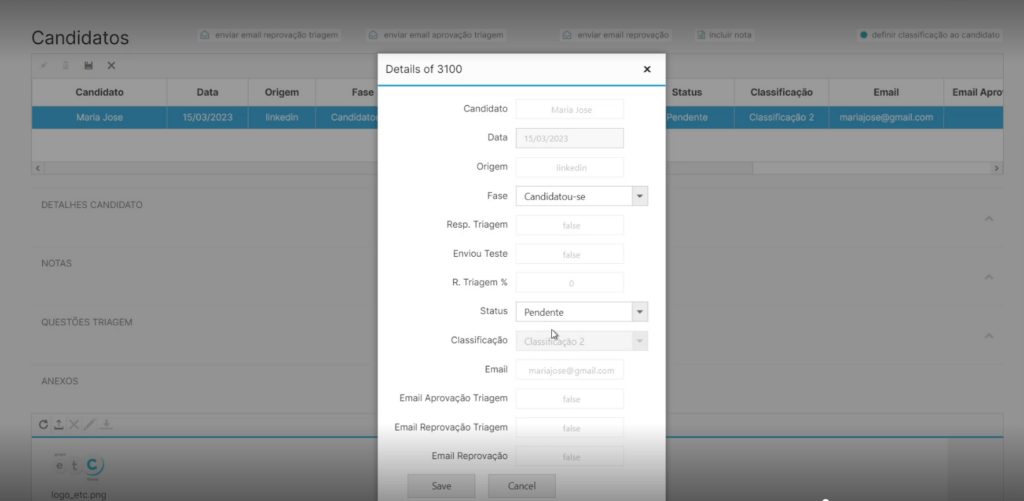Image resolution: width=1024 pixels, height=501 pixels.
Task: Click the Fase combo box showing Candidatou-se
Action: tap(582, 196)
